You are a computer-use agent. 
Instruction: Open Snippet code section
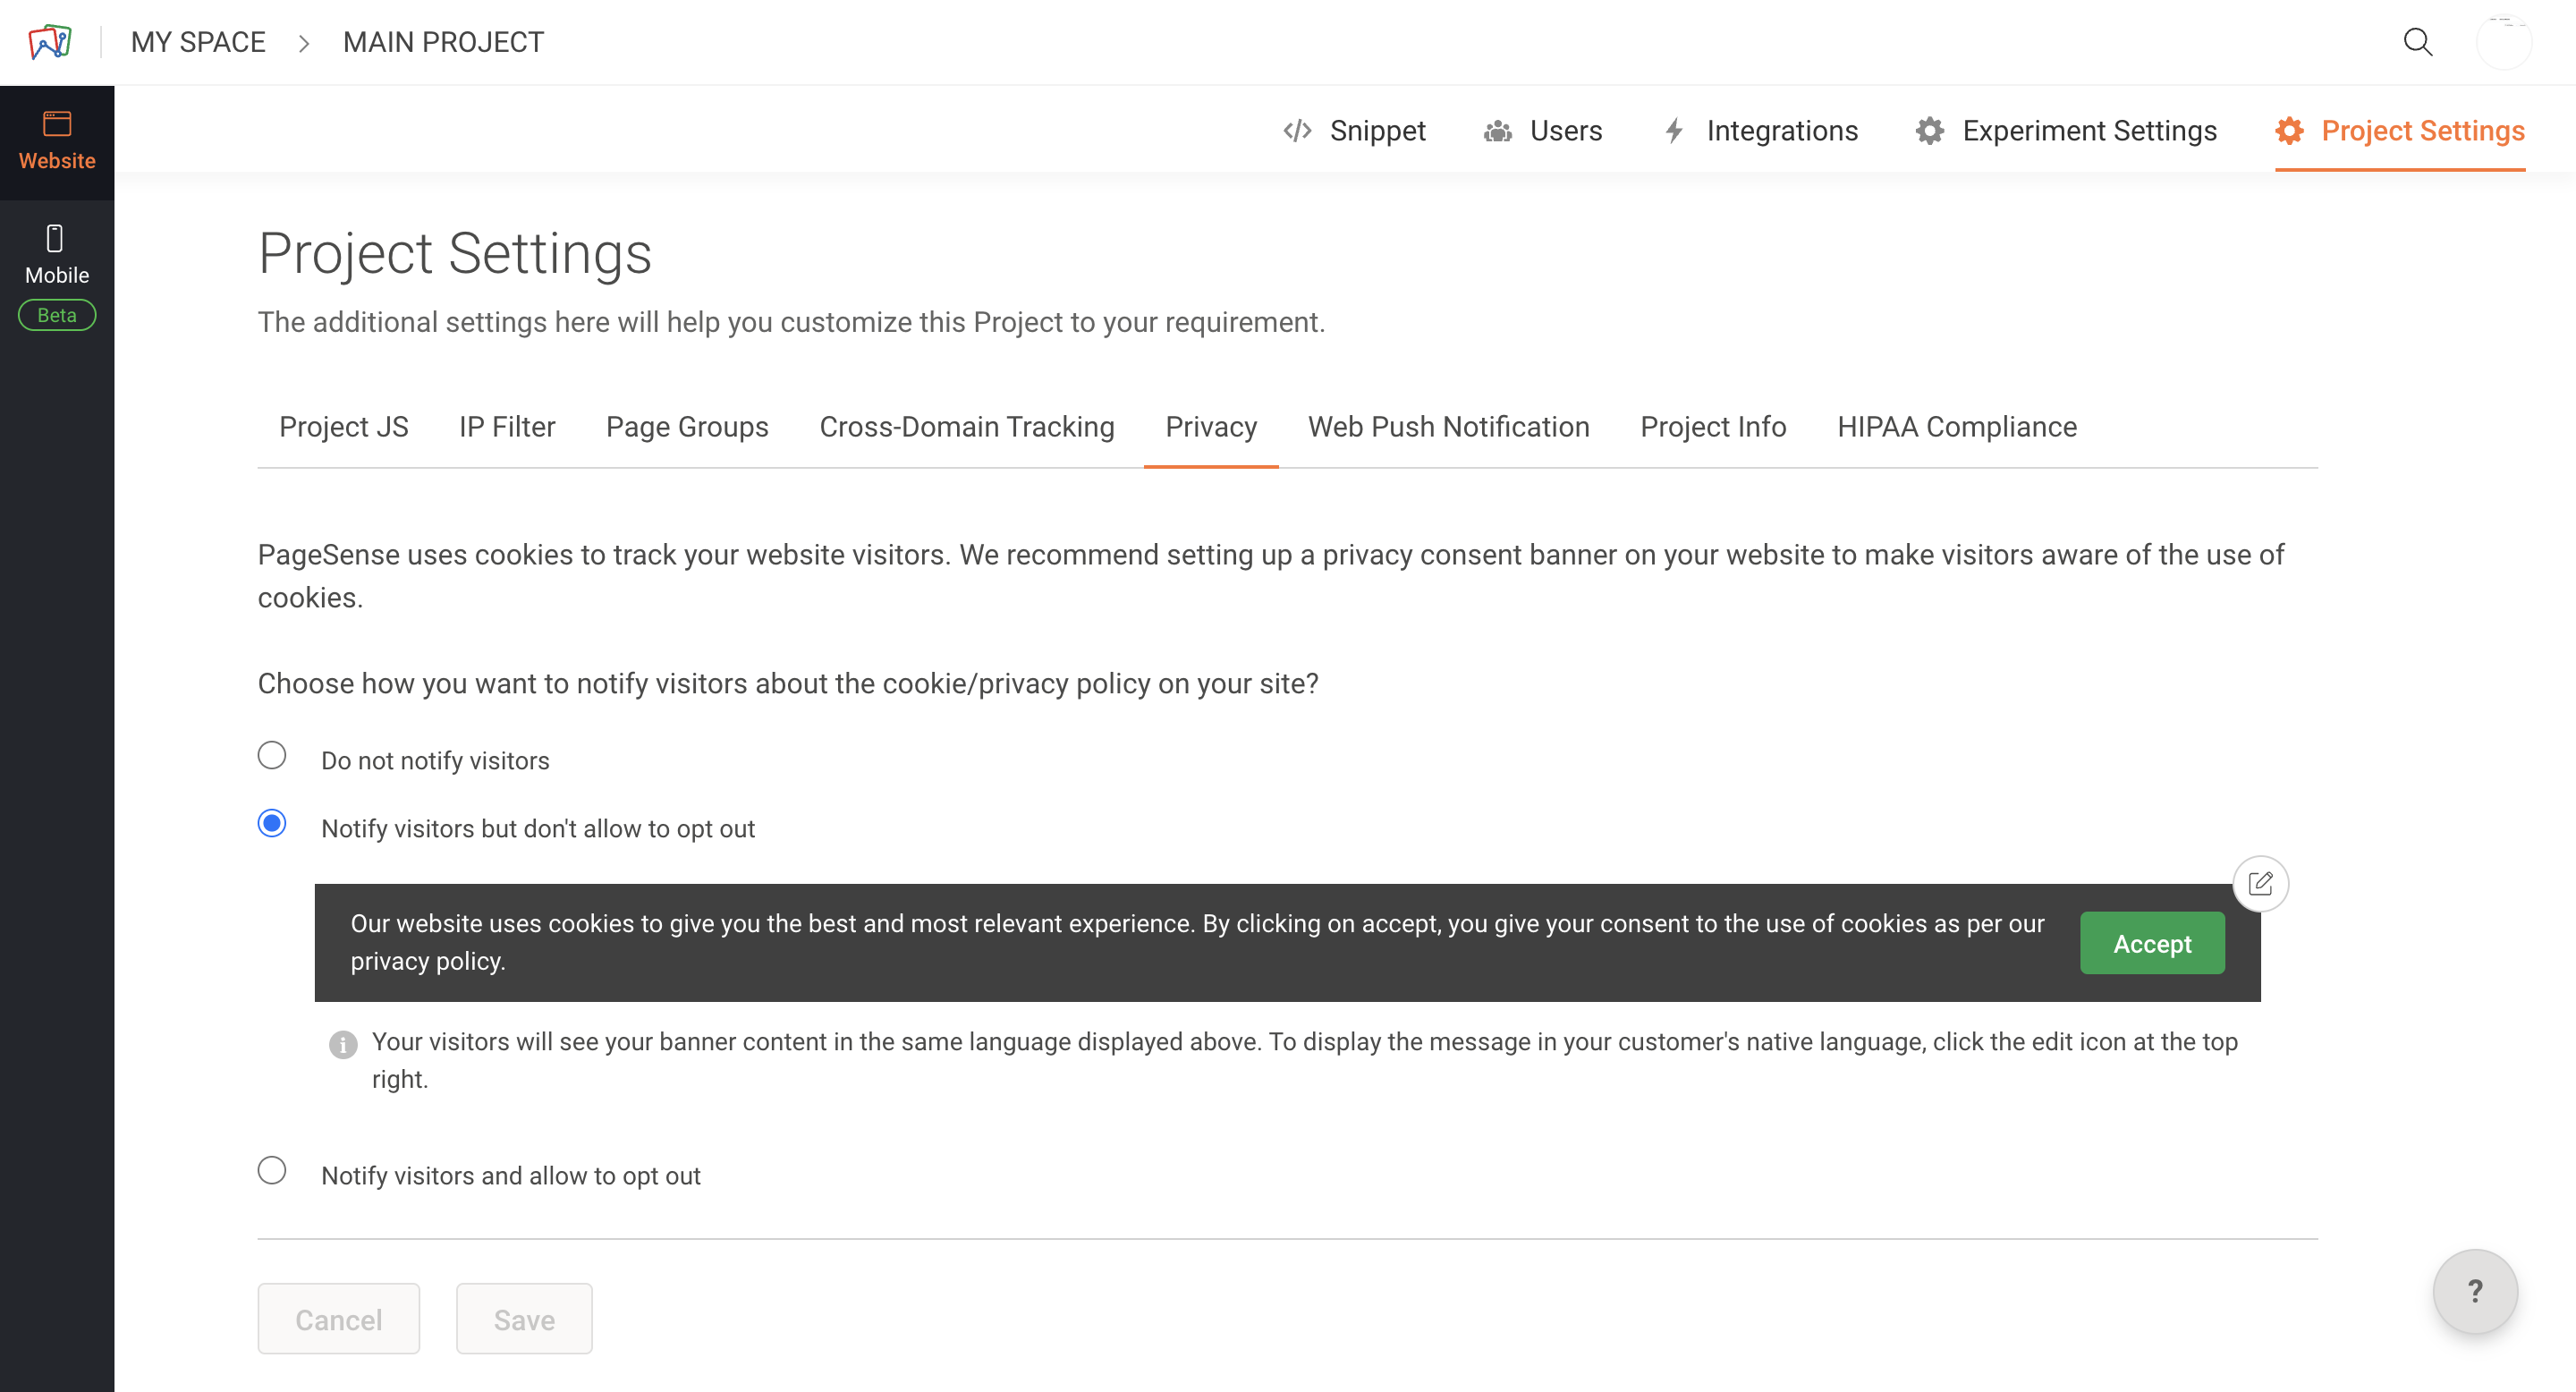(x=1355, y=131)
